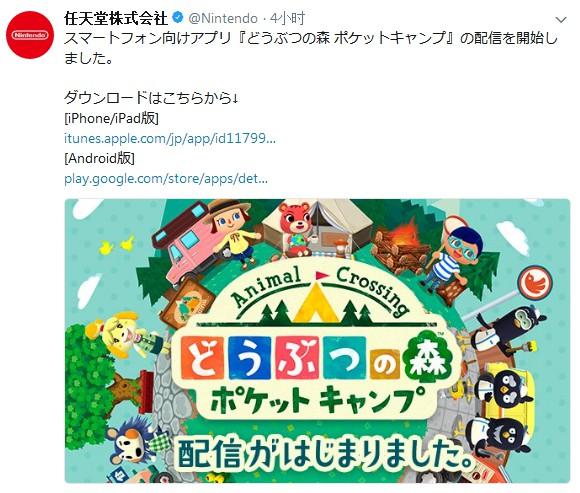
Task: Click the girl wearing straw hat
Action: 234,232
